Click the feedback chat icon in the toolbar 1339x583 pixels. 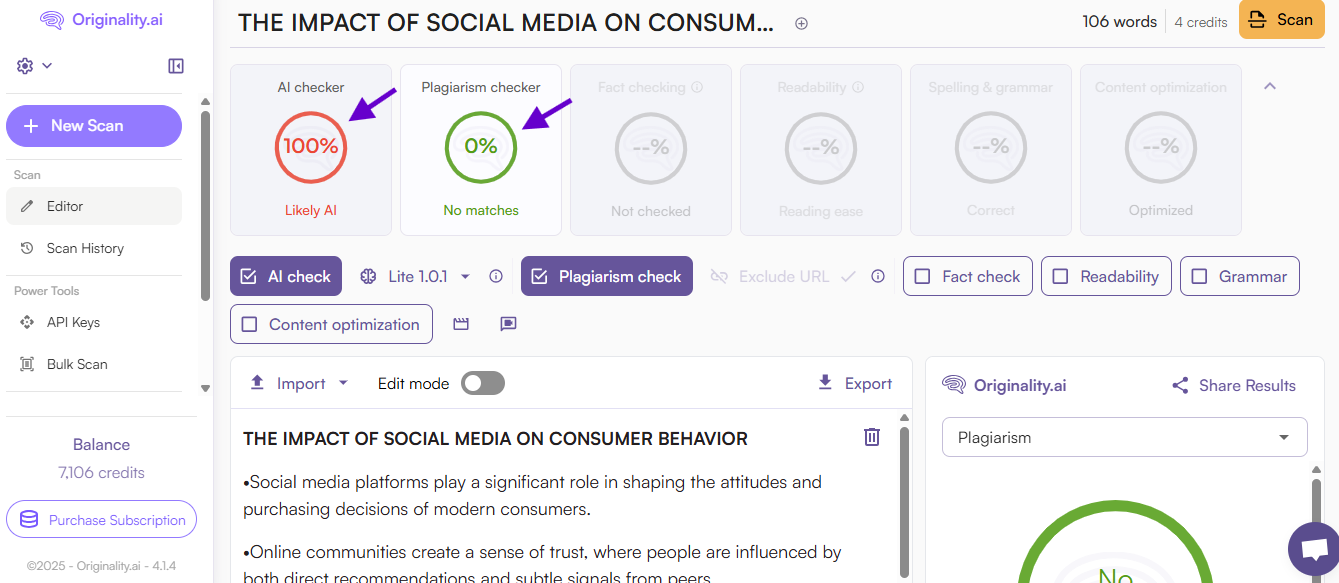pyautogui.click(x=509, y=324)
